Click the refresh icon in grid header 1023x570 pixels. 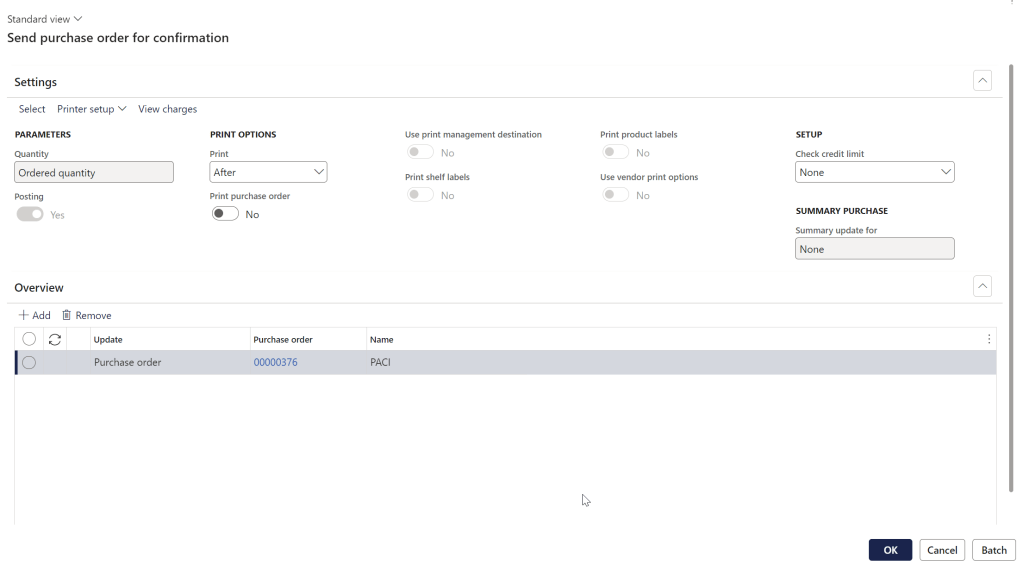click(x=55, y=339)
